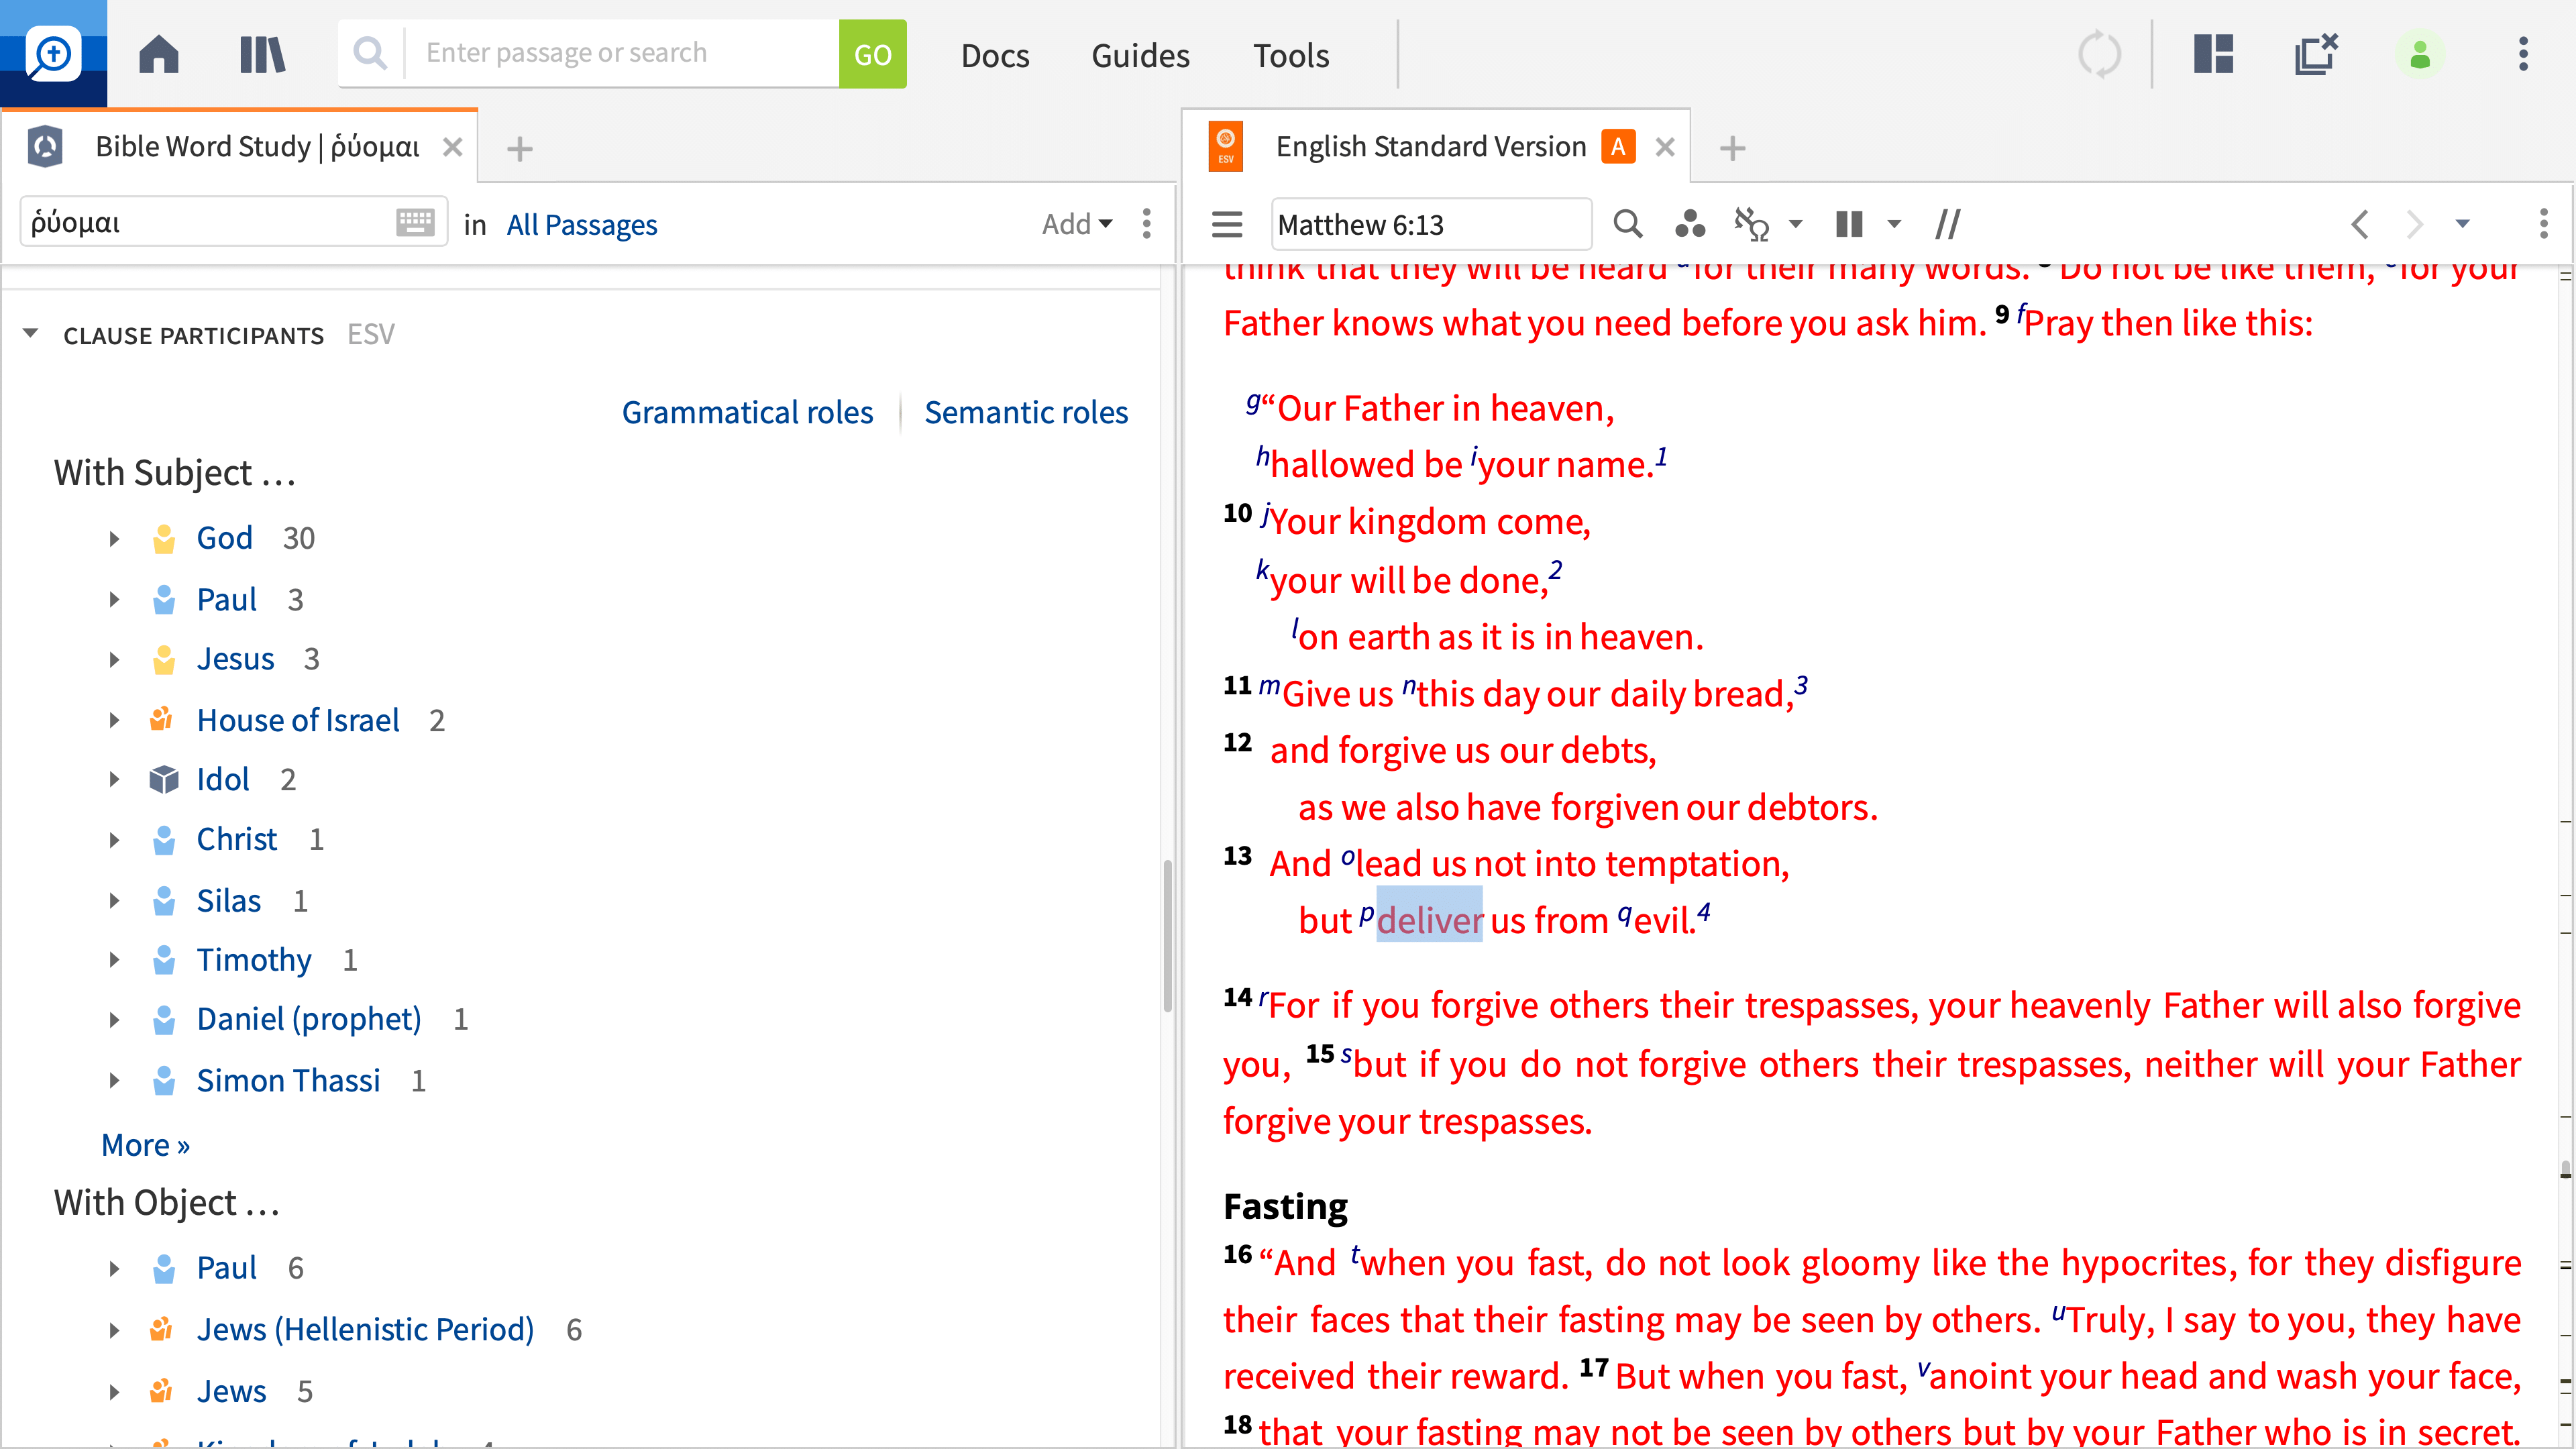2576x1449 pixels.
Task: Open ESV resource search magnifier
Action: 1627,224
